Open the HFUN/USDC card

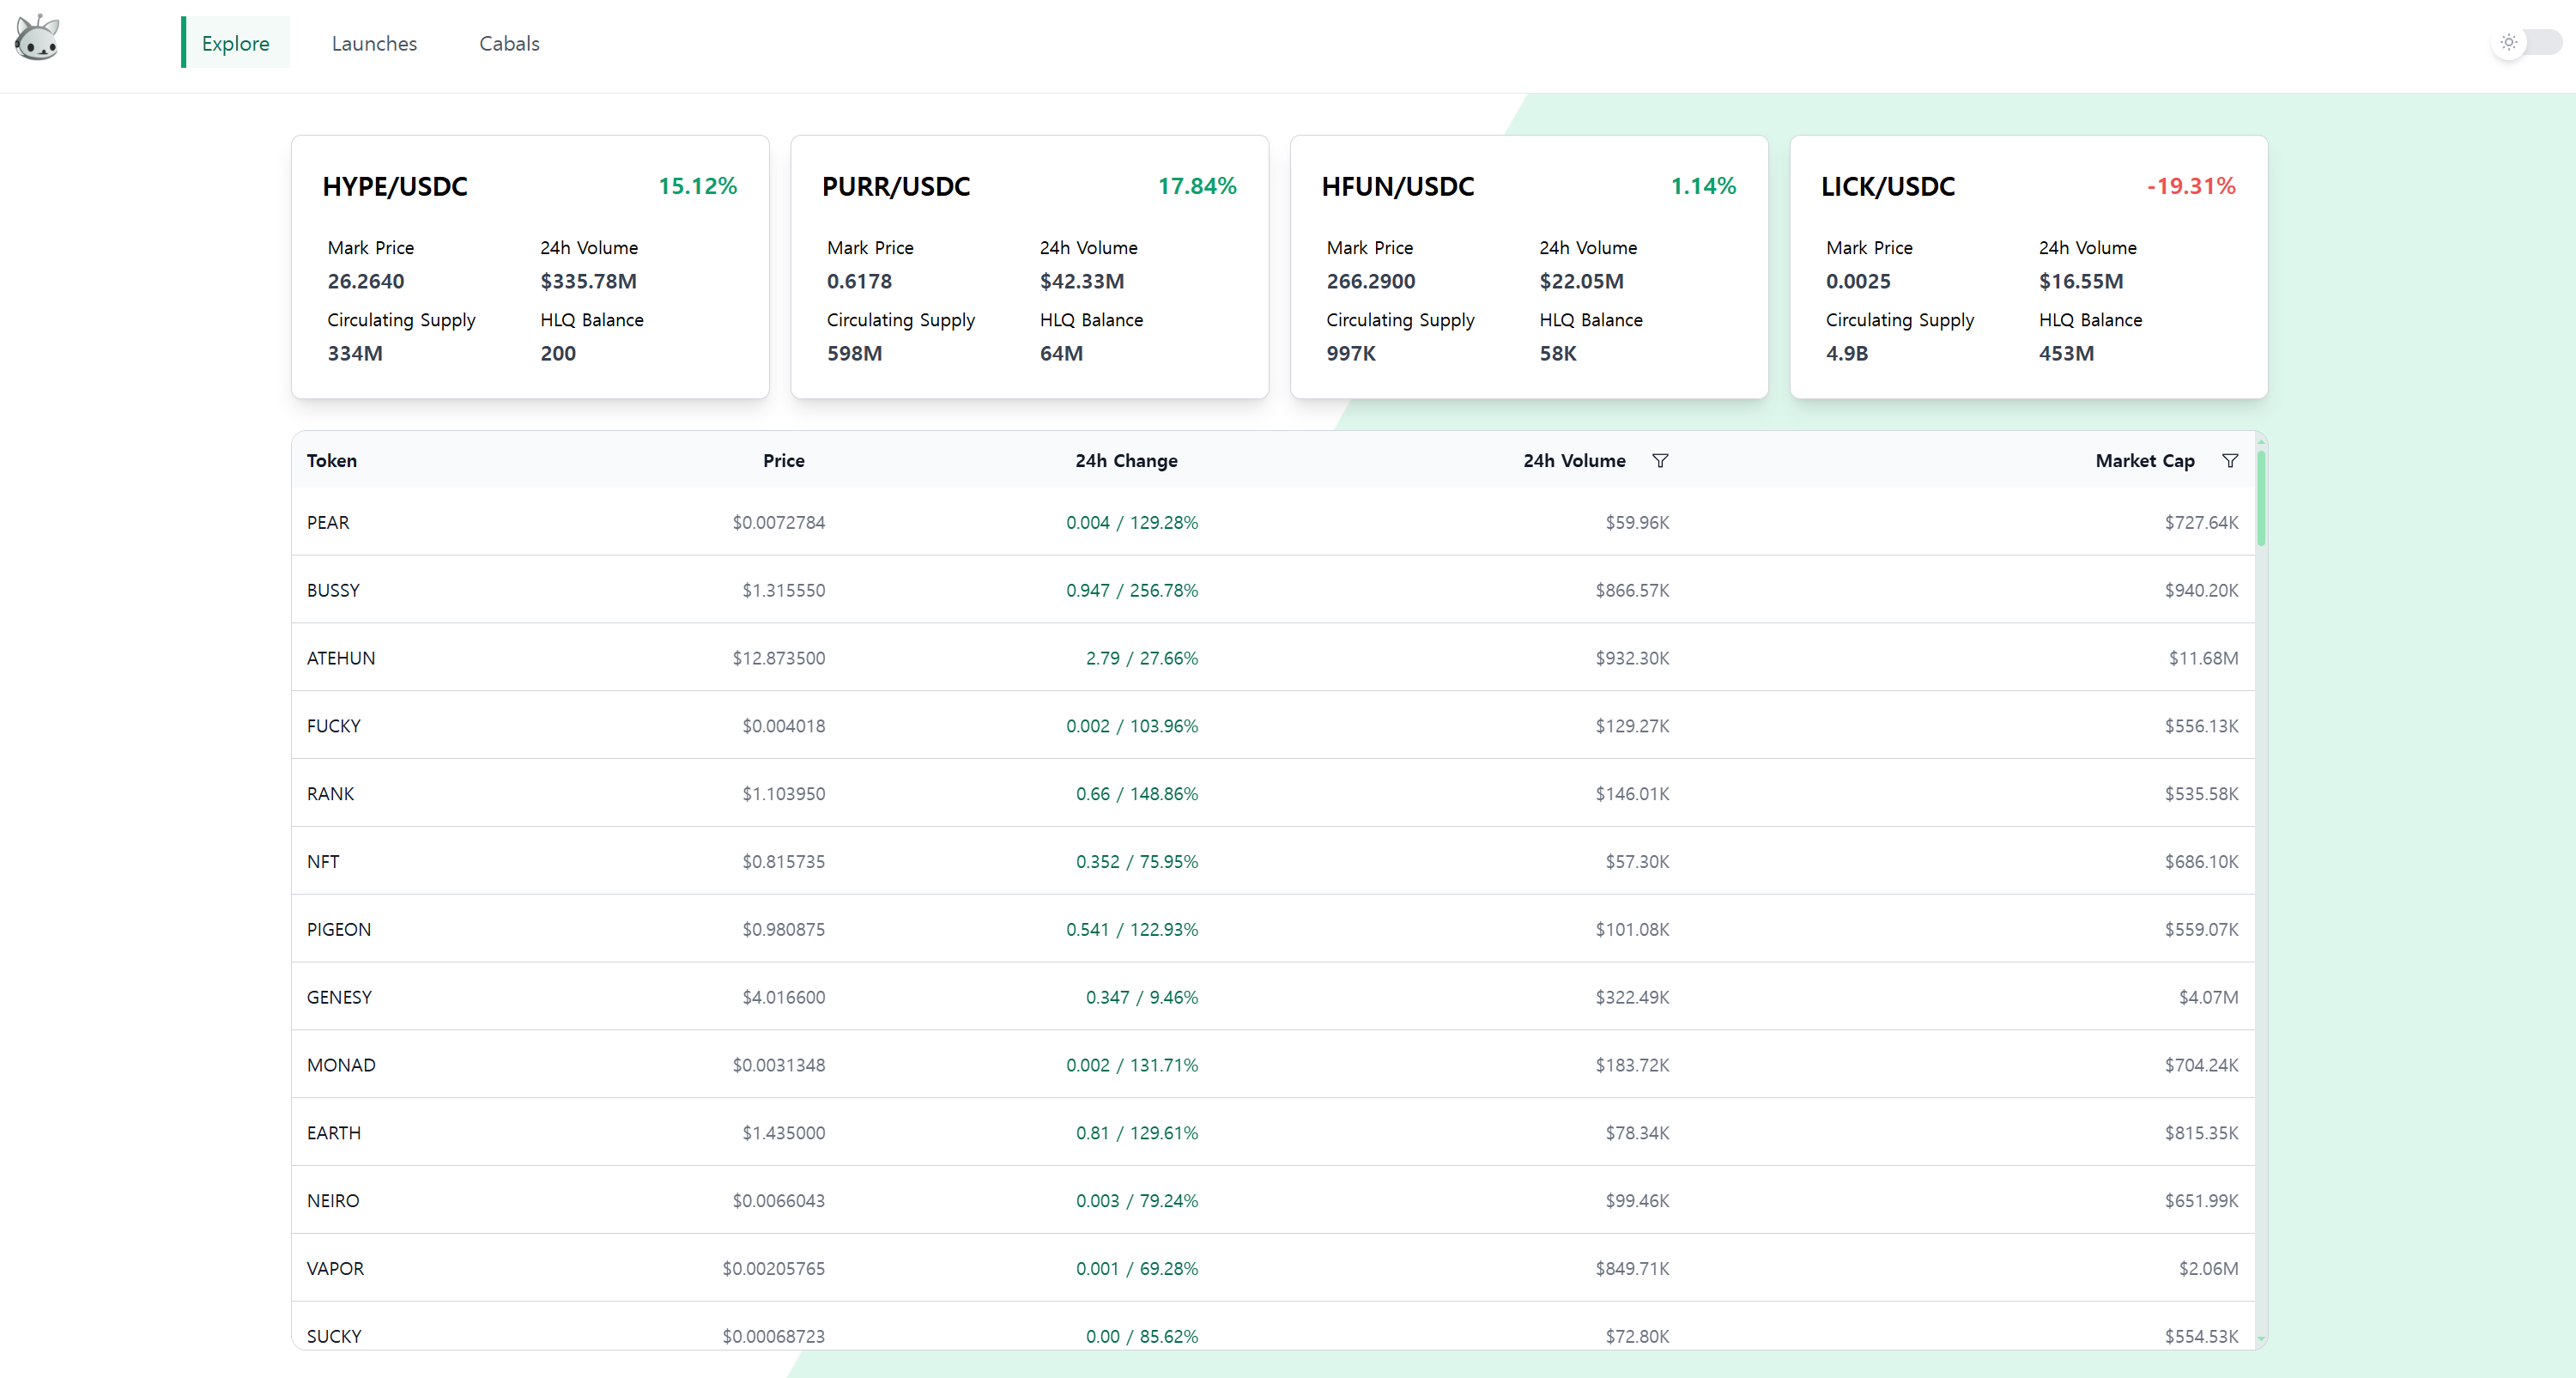click(x=1528, y=267)
